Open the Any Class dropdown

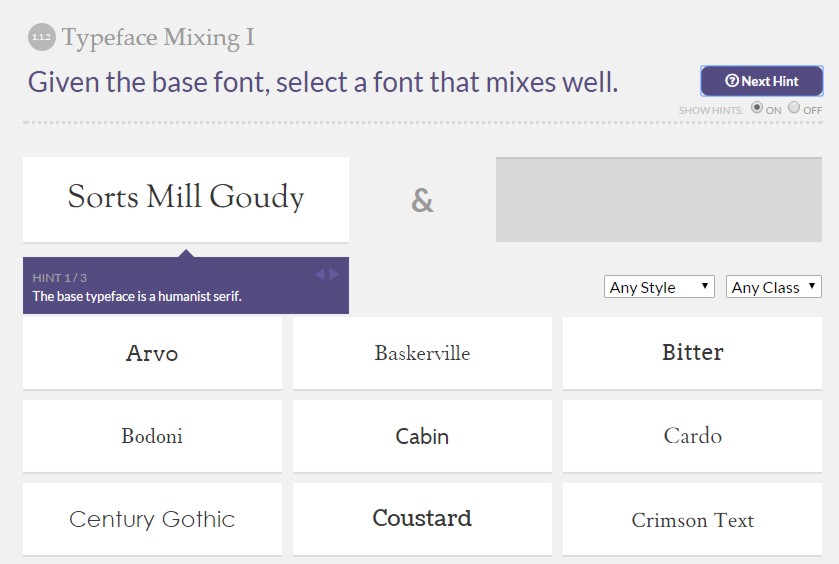click(774, 287)
